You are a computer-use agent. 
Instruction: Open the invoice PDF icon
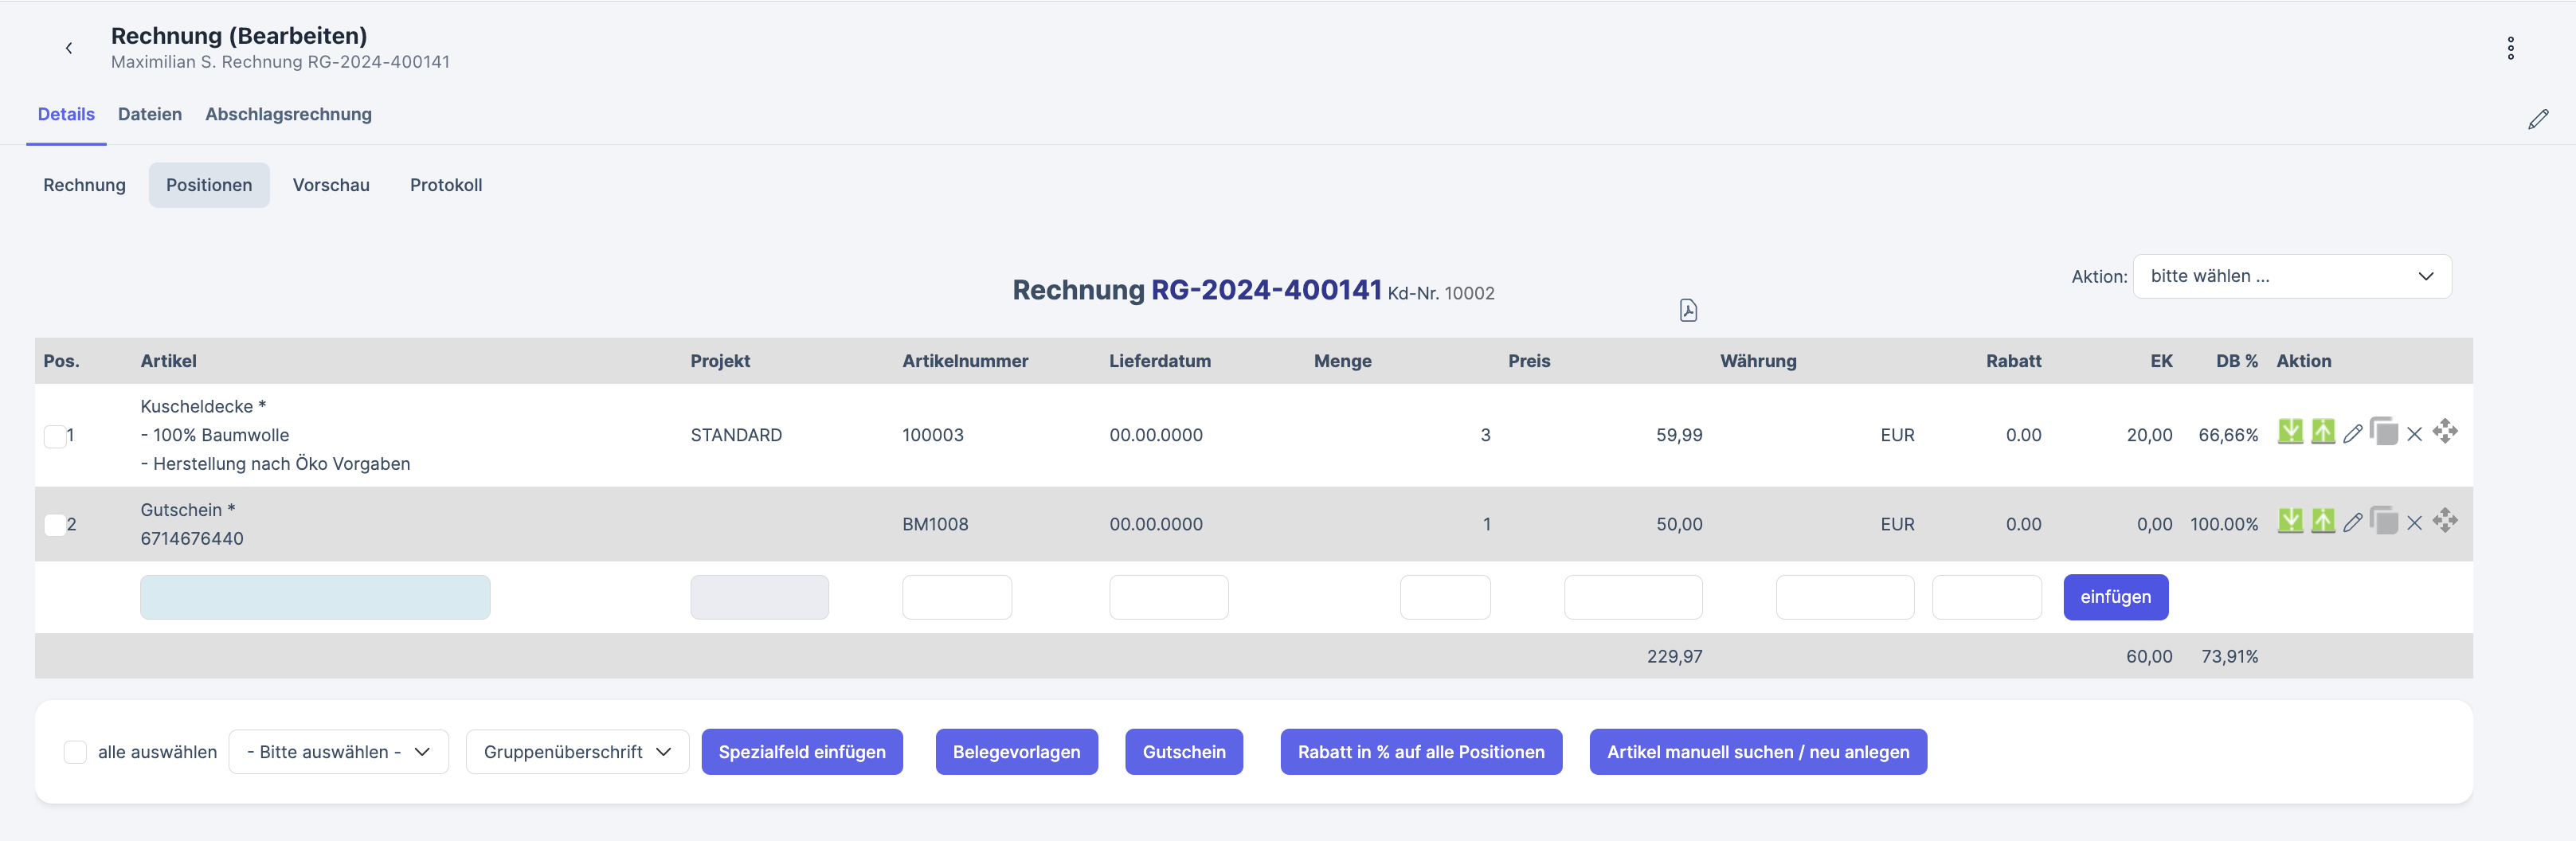(x=1688, y=311)
